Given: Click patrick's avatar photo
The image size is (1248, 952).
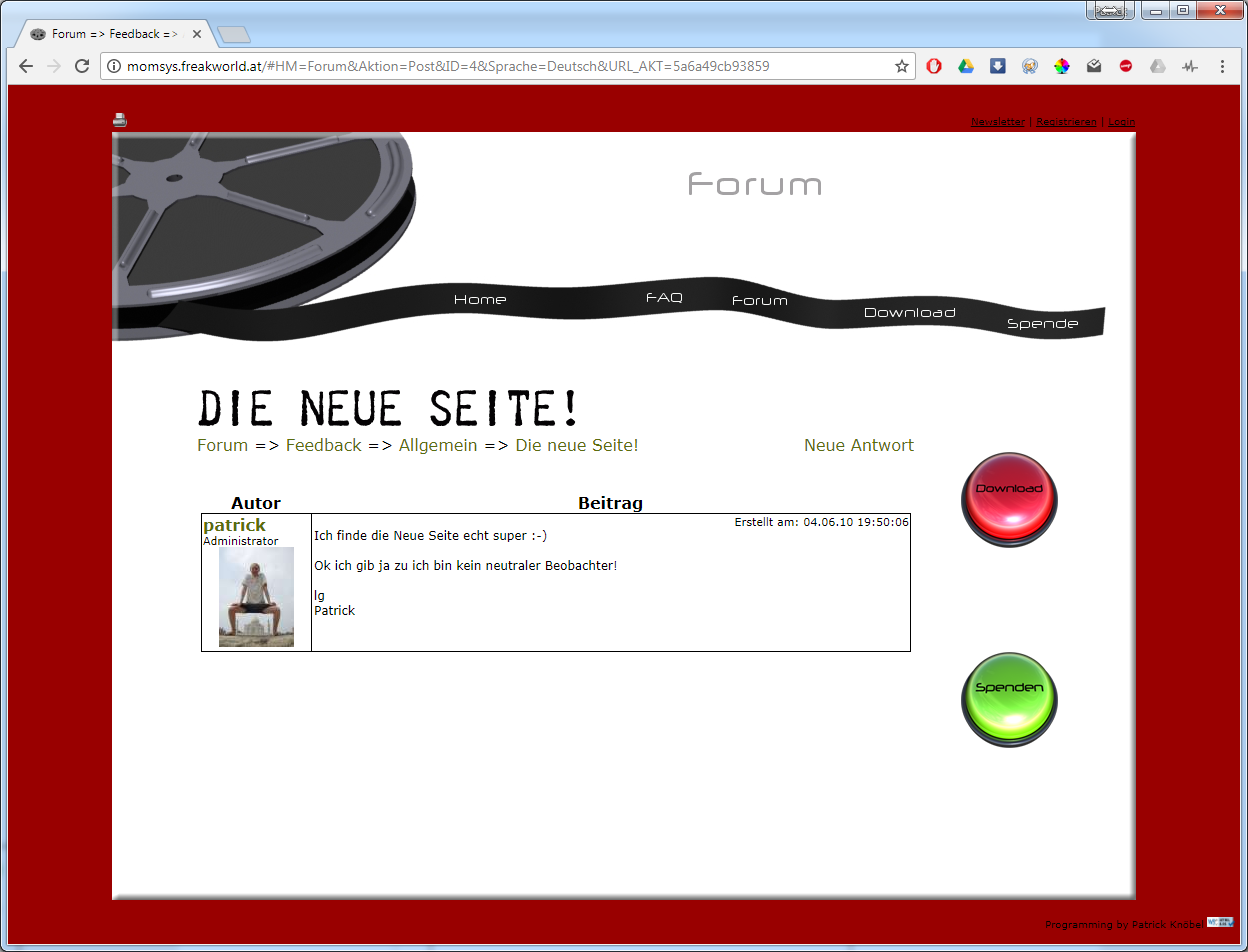Looking at the screenshot, I should pyautogui.click(x=256, y=597).
